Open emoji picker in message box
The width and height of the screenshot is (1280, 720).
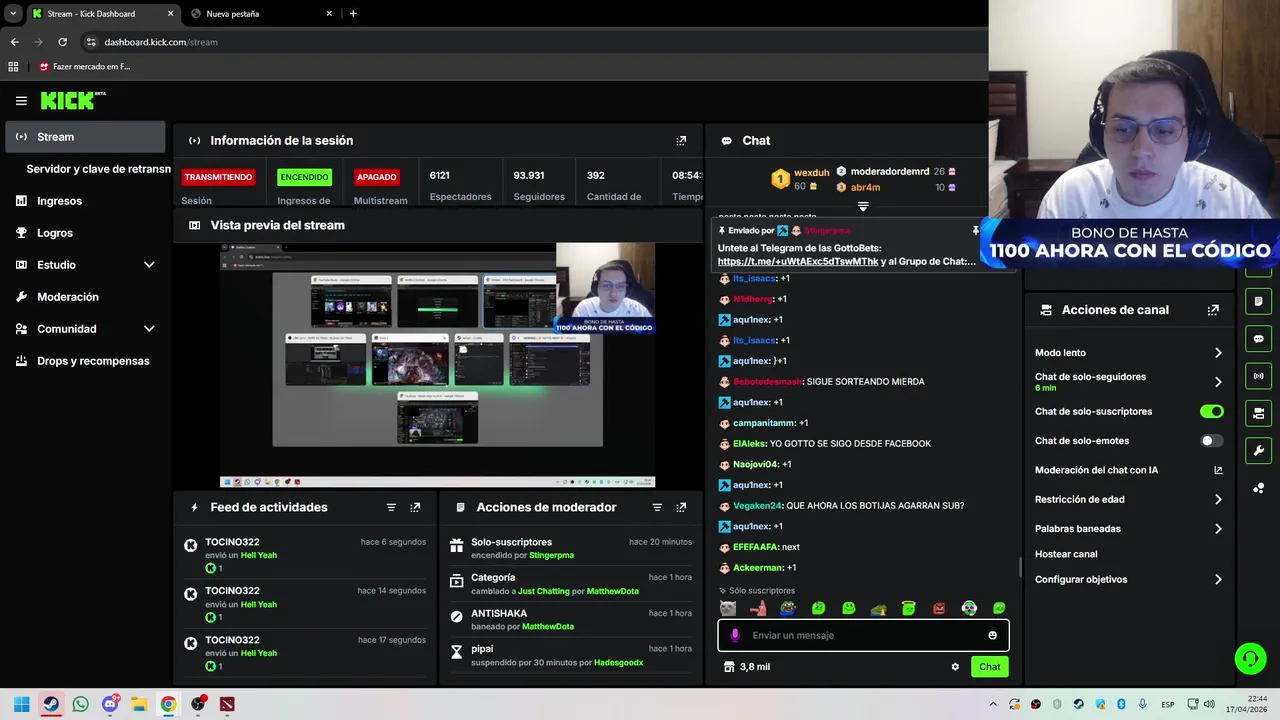(992, 635)
